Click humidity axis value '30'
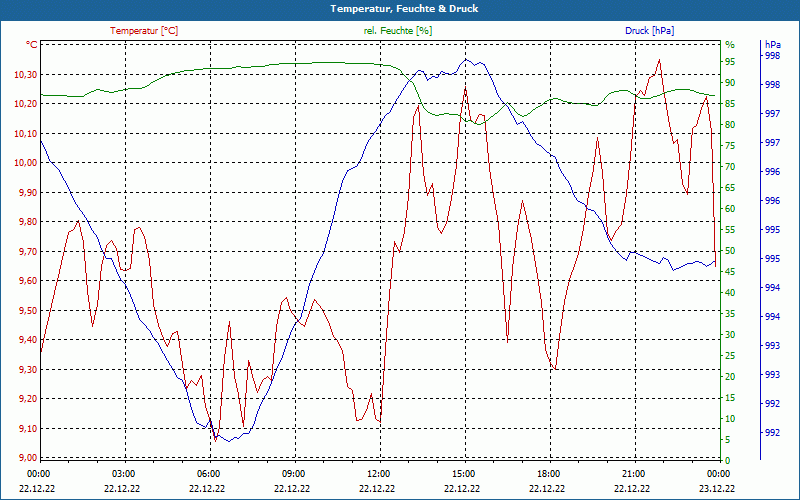The height and width of the screenshot is (500, 800). [730, 335]
